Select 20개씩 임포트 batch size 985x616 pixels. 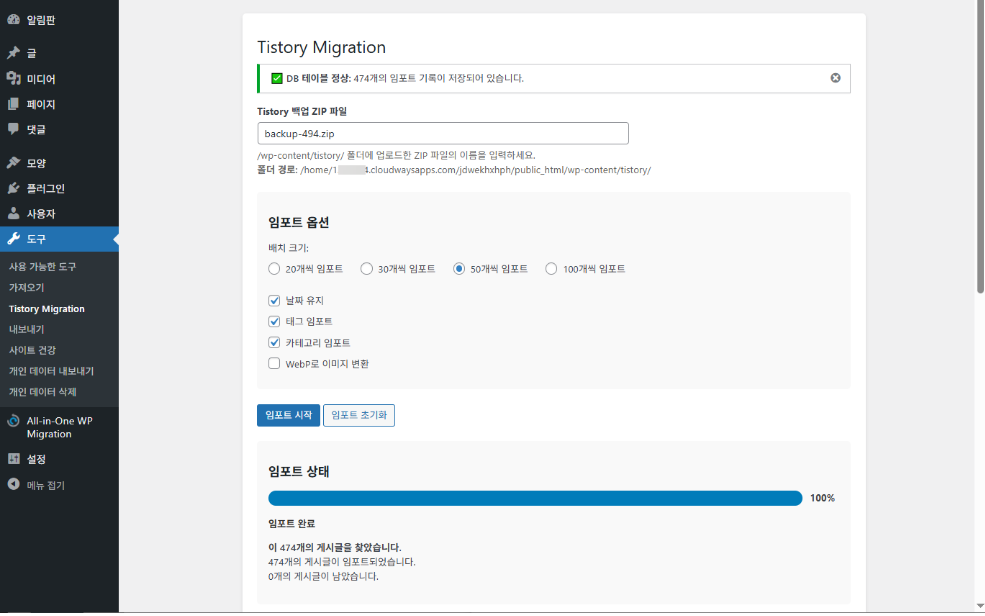click(274, 269)
